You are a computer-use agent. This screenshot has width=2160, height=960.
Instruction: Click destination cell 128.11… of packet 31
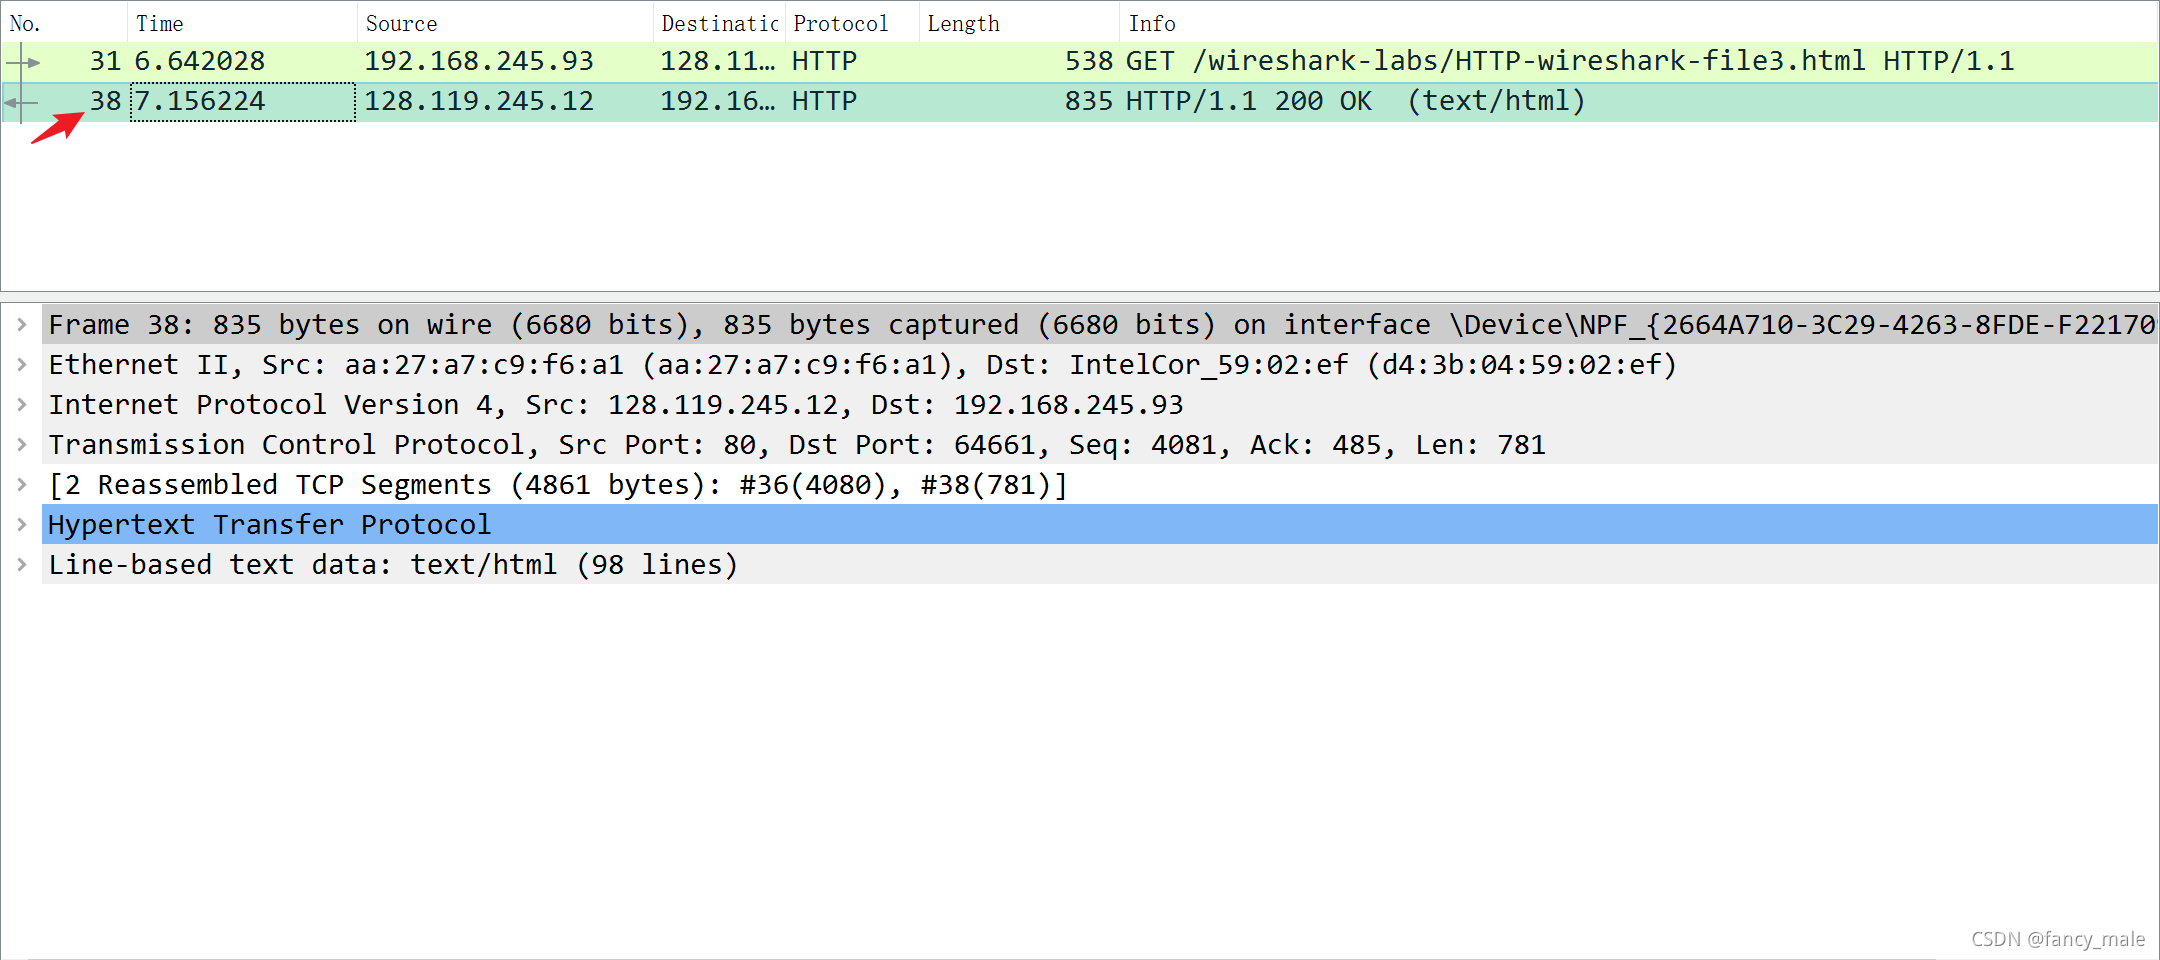click(718, 62)
